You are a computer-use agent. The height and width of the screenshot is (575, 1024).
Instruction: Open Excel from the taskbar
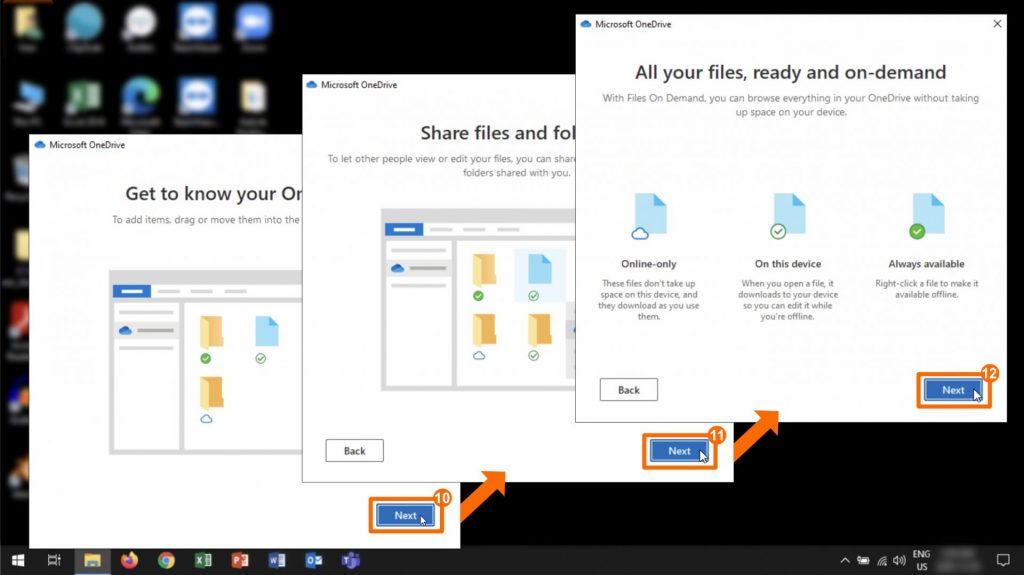[x=203, y=561]
